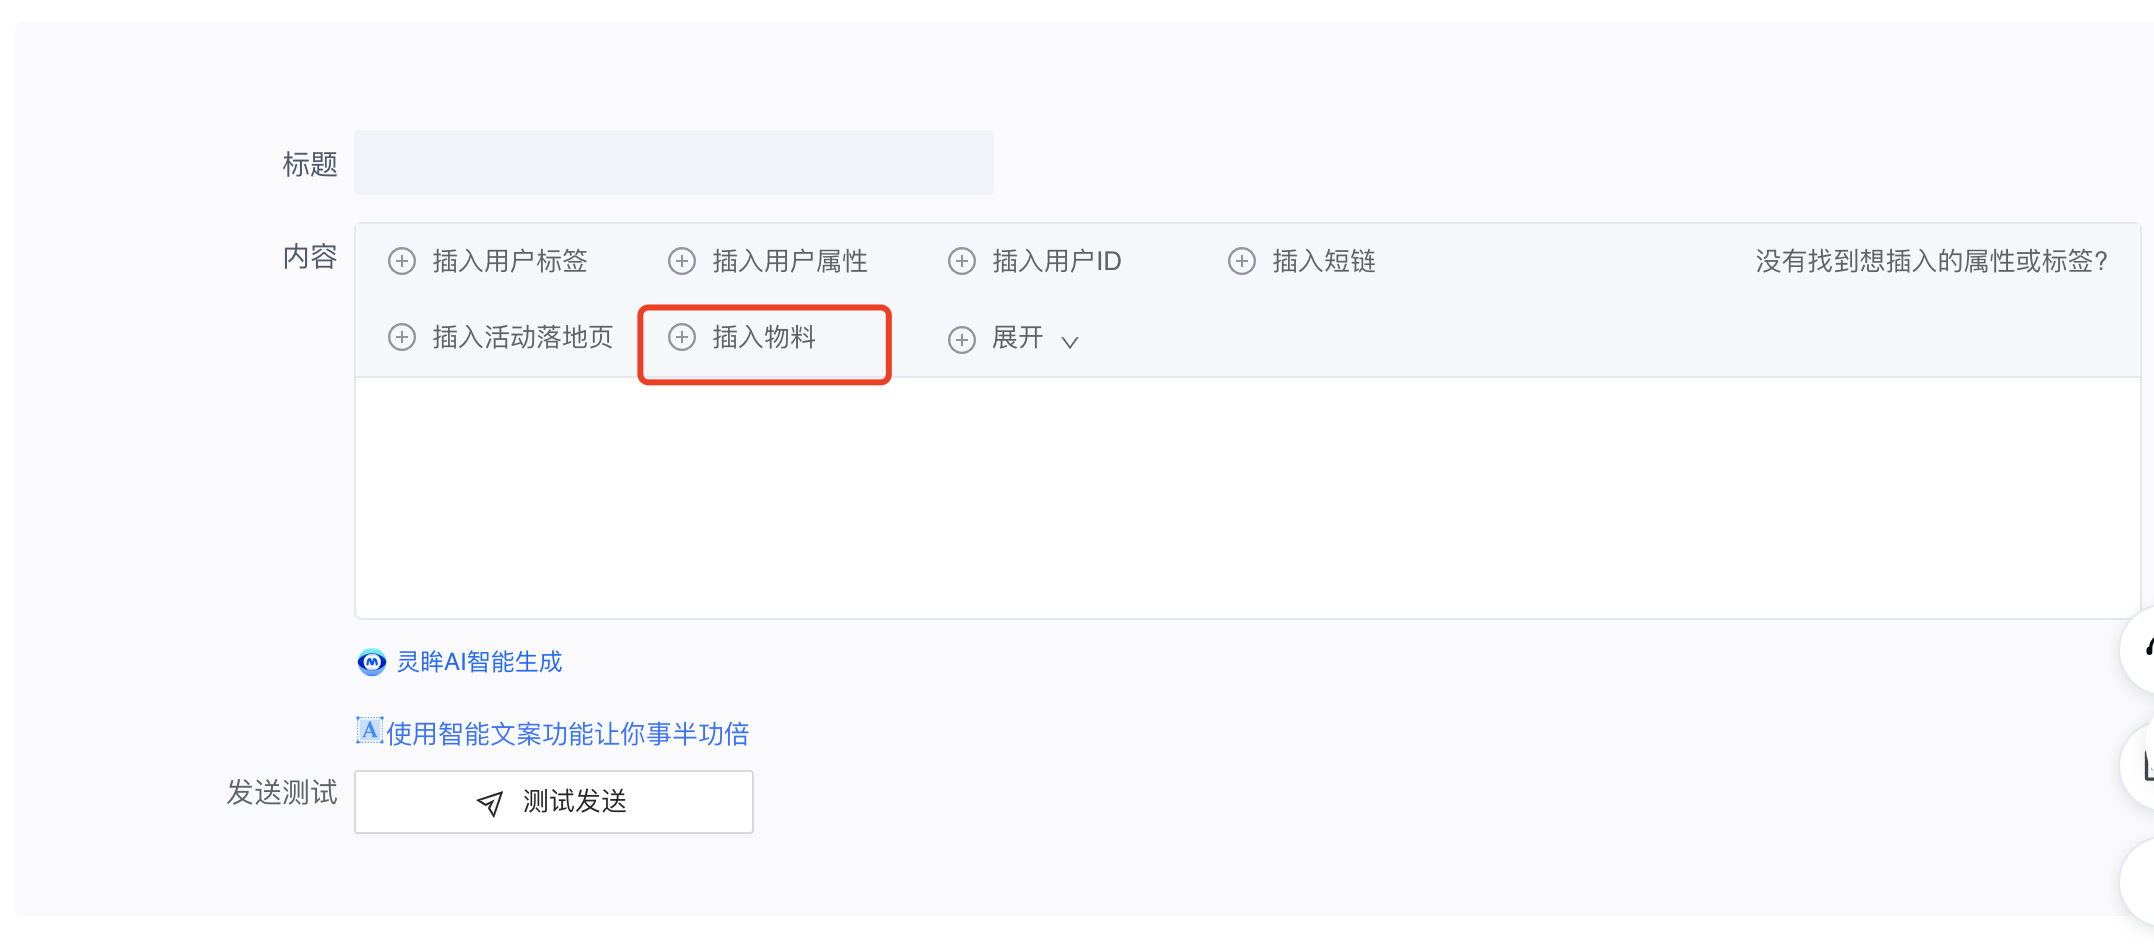Click the plus icon beside 展开
2154x944 pixels.
point(962,340)
